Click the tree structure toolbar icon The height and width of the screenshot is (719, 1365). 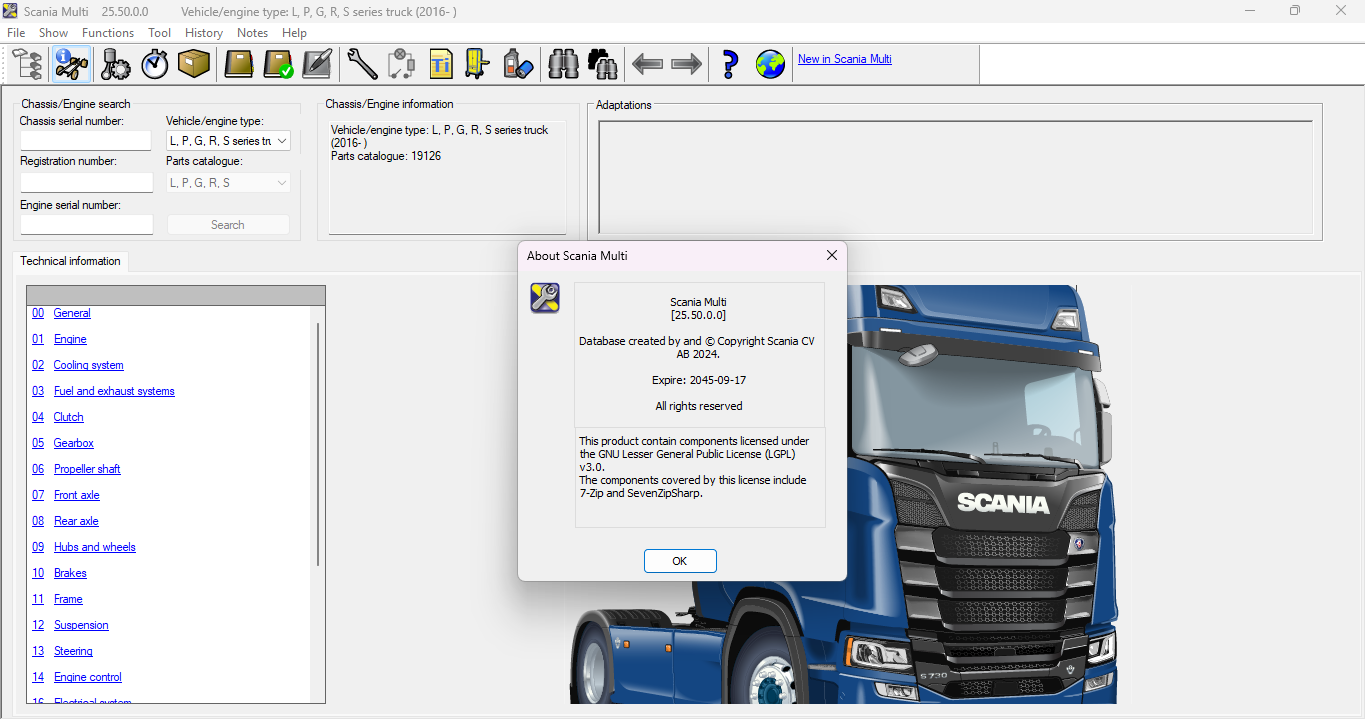click(x=28, y=65)
